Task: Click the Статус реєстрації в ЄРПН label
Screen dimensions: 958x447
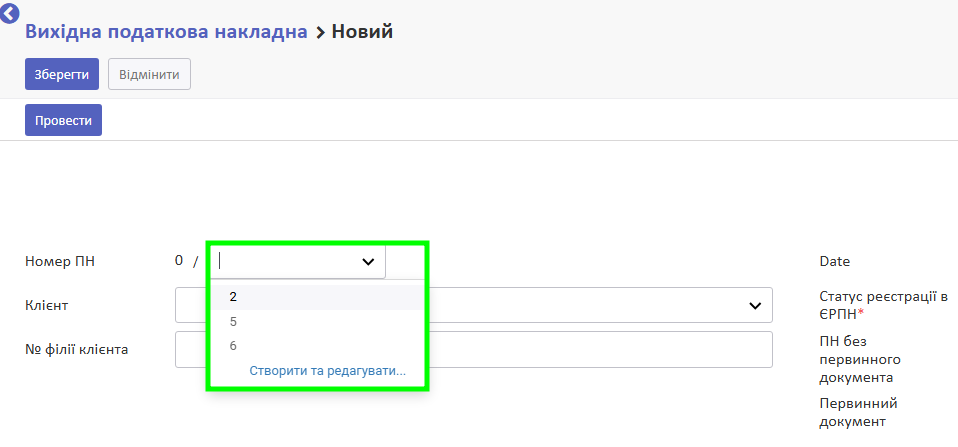Action: coord(883,305)
